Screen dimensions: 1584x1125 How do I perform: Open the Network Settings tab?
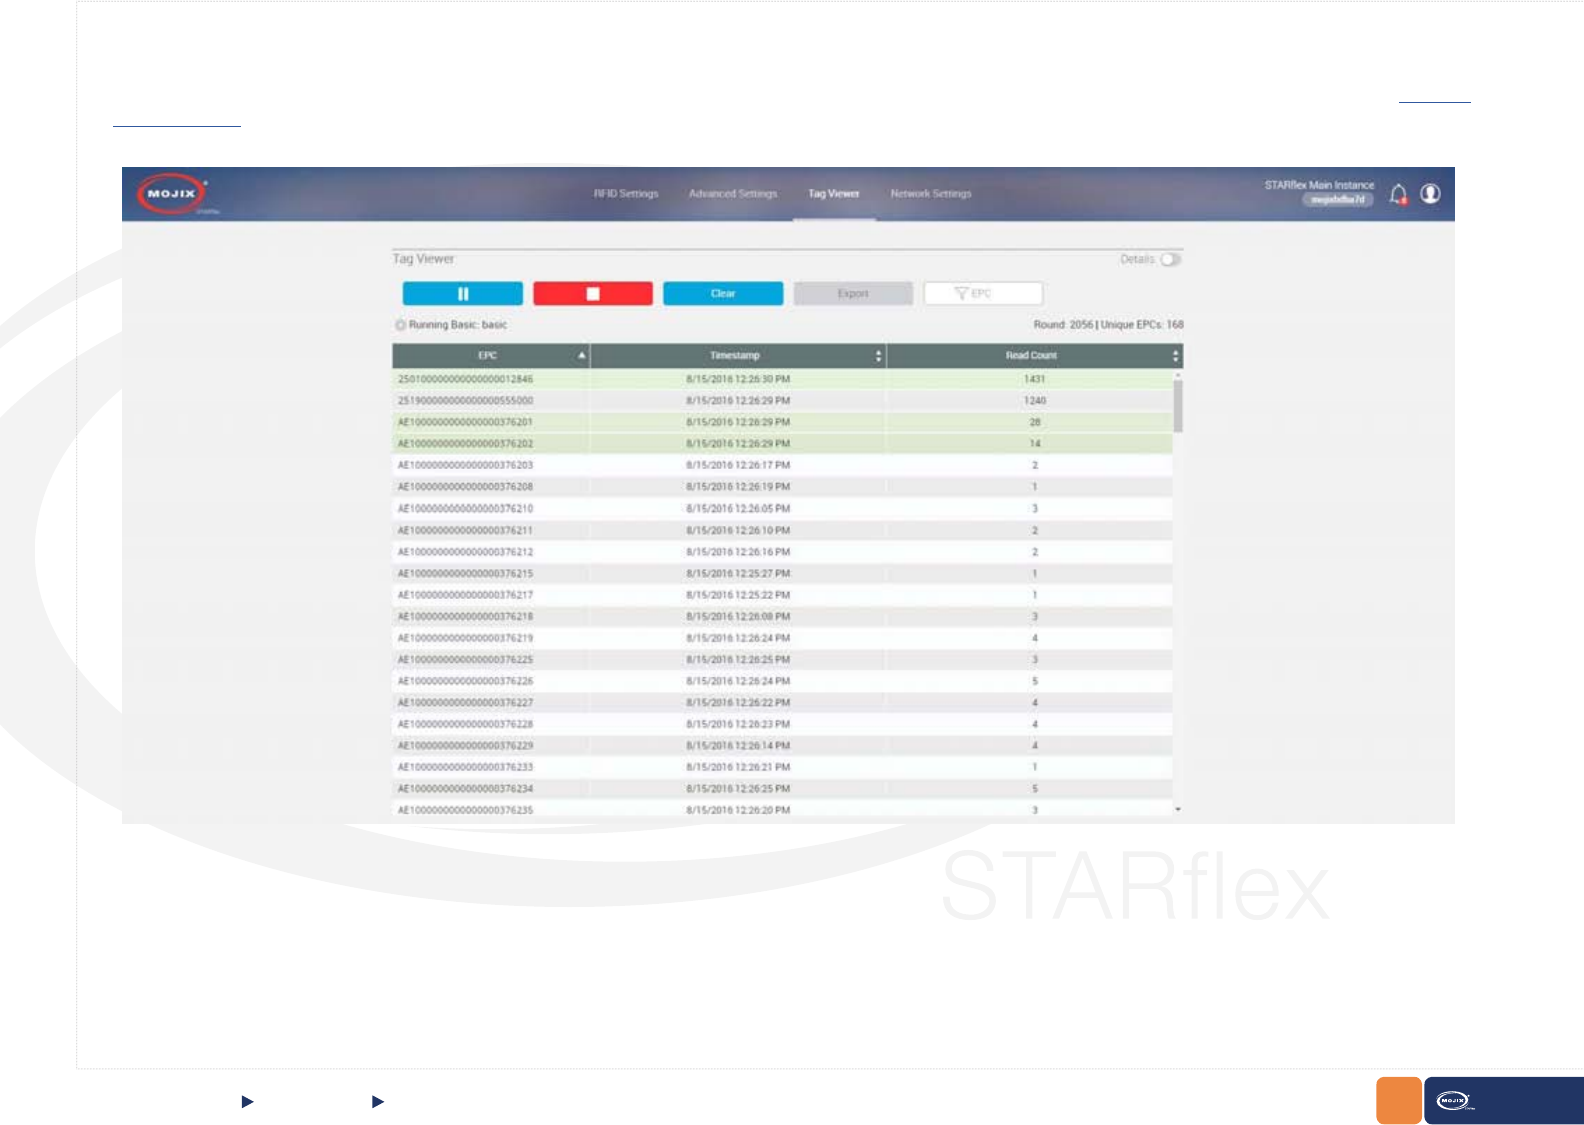click(x=931, y=194)
